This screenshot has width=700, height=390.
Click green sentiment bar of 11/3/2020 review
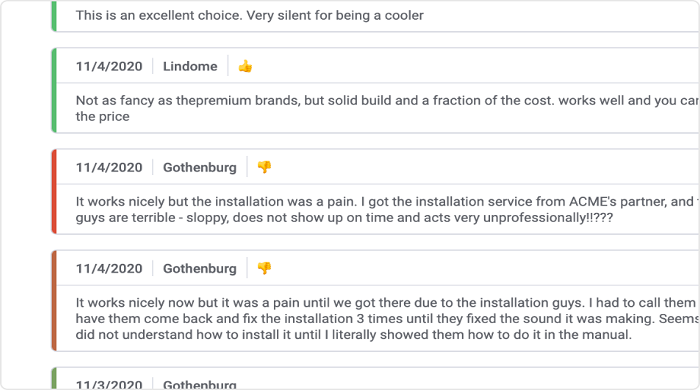coord(54,378)
